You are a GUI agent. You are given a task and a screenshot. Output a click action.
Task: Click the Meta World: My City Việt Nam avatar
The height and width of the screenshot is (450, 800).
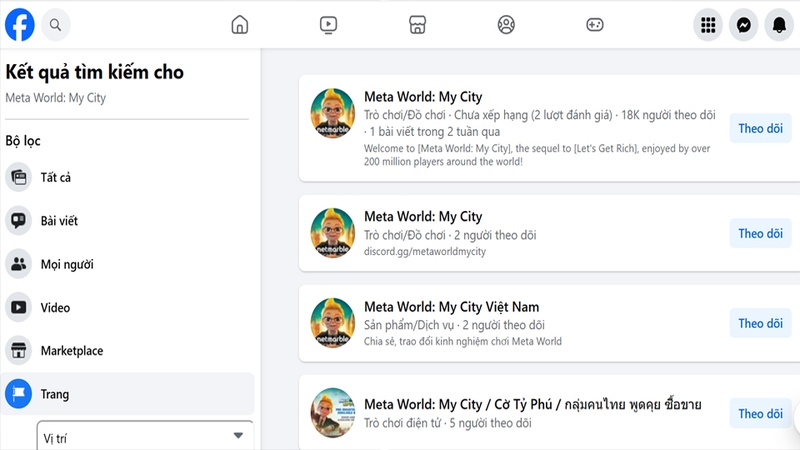(x=333, y=322)
